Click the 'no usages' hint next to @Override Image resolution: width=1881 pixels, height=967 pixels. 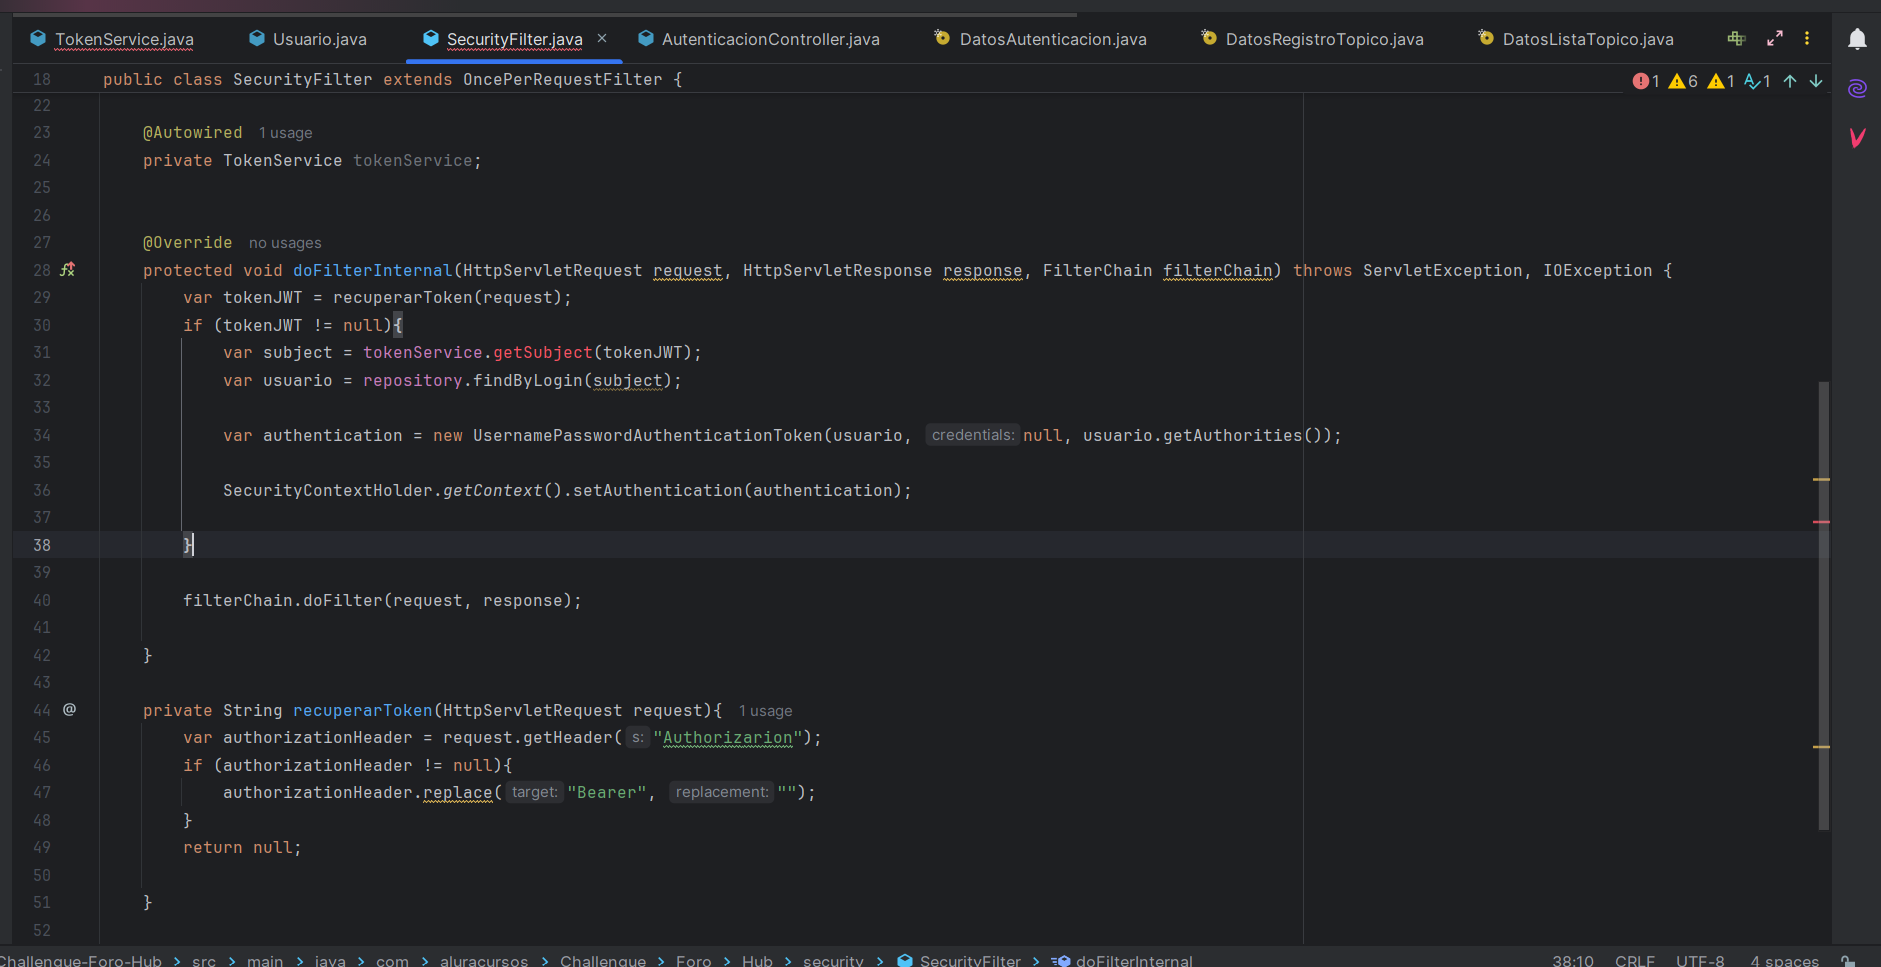285,243
